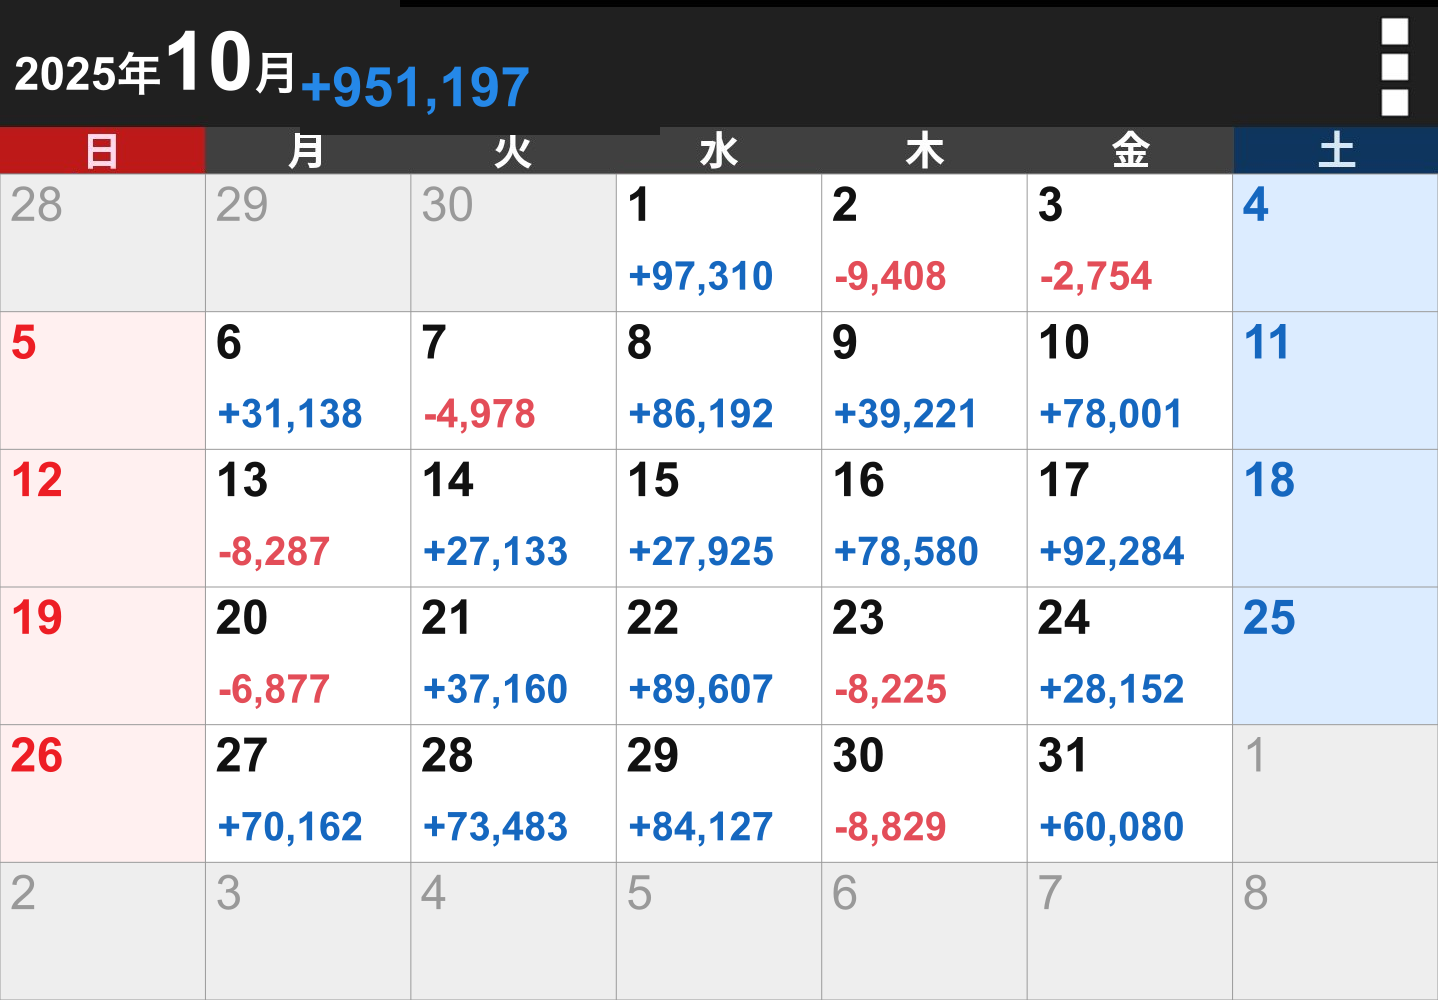Select Sunday October 12 cell

click(x=102, y=518)
